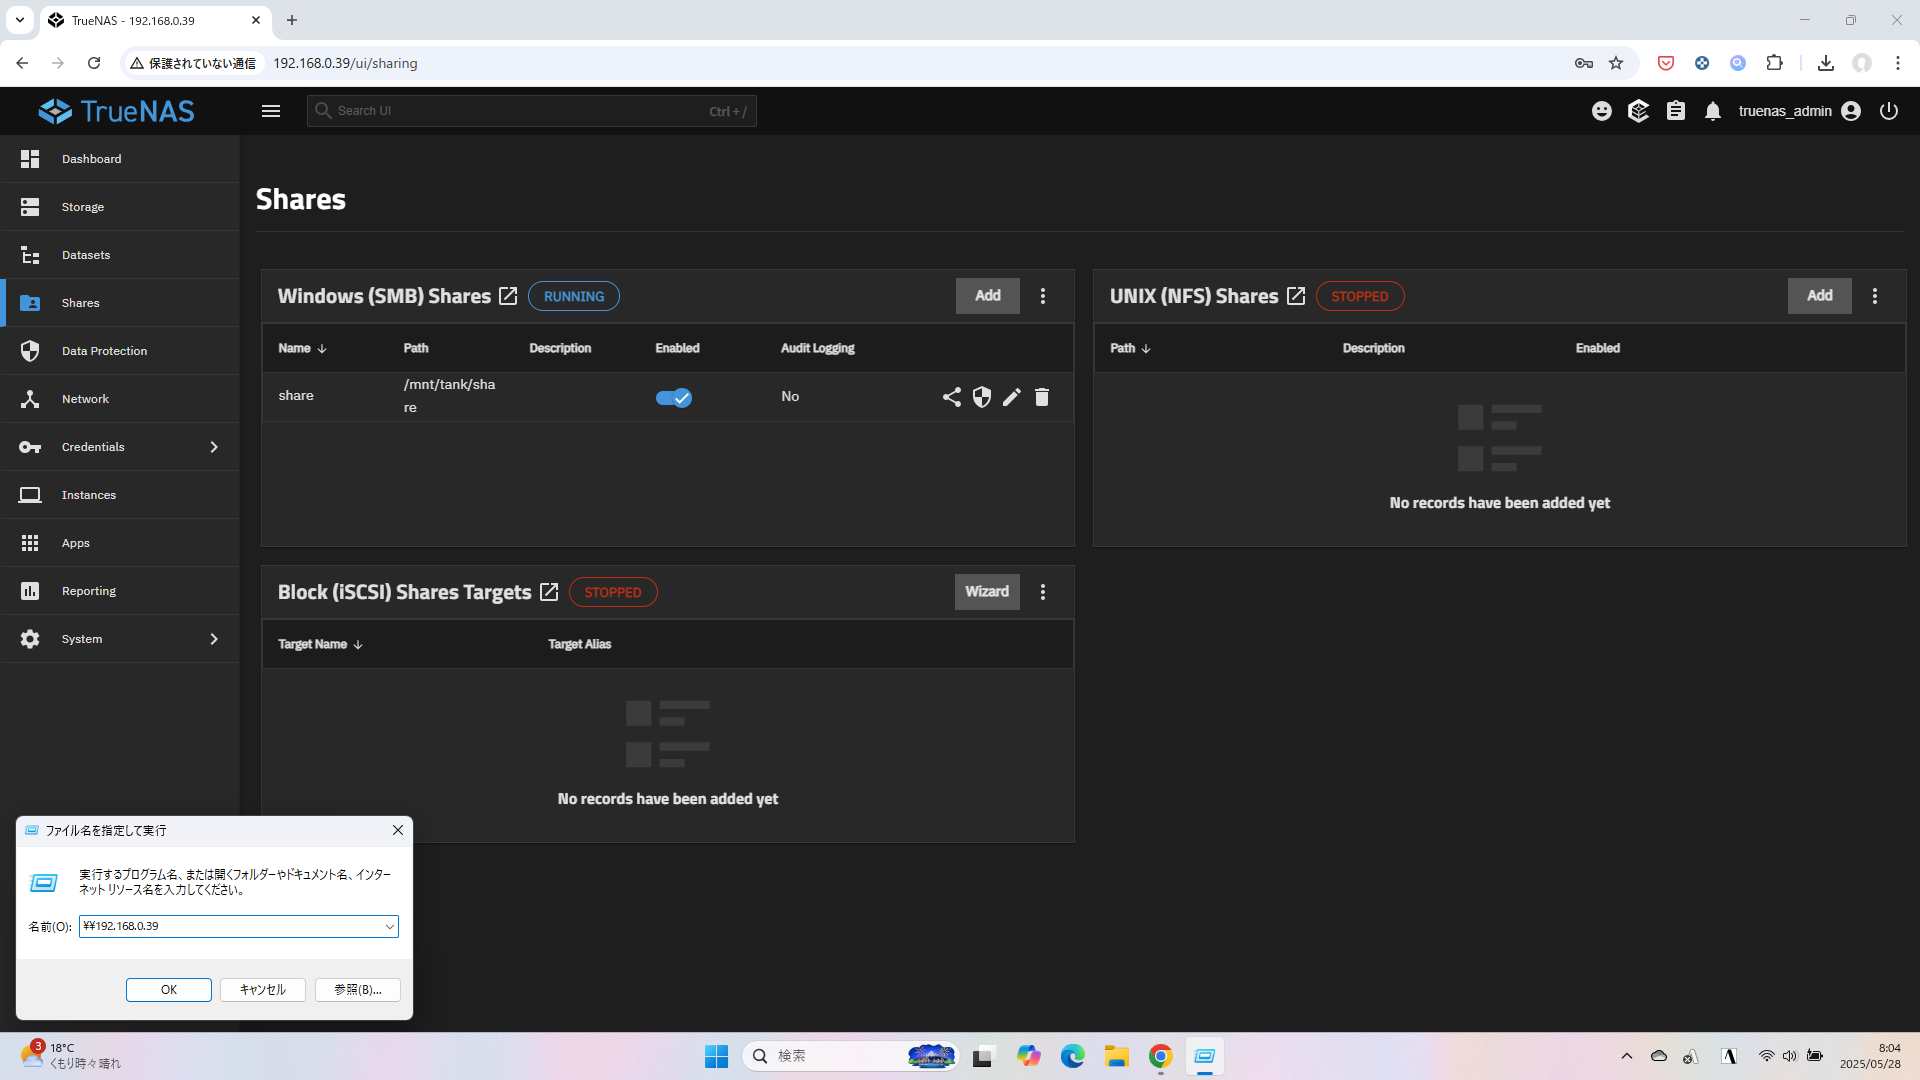Open truenas_admin user menu

[1800, 111]
